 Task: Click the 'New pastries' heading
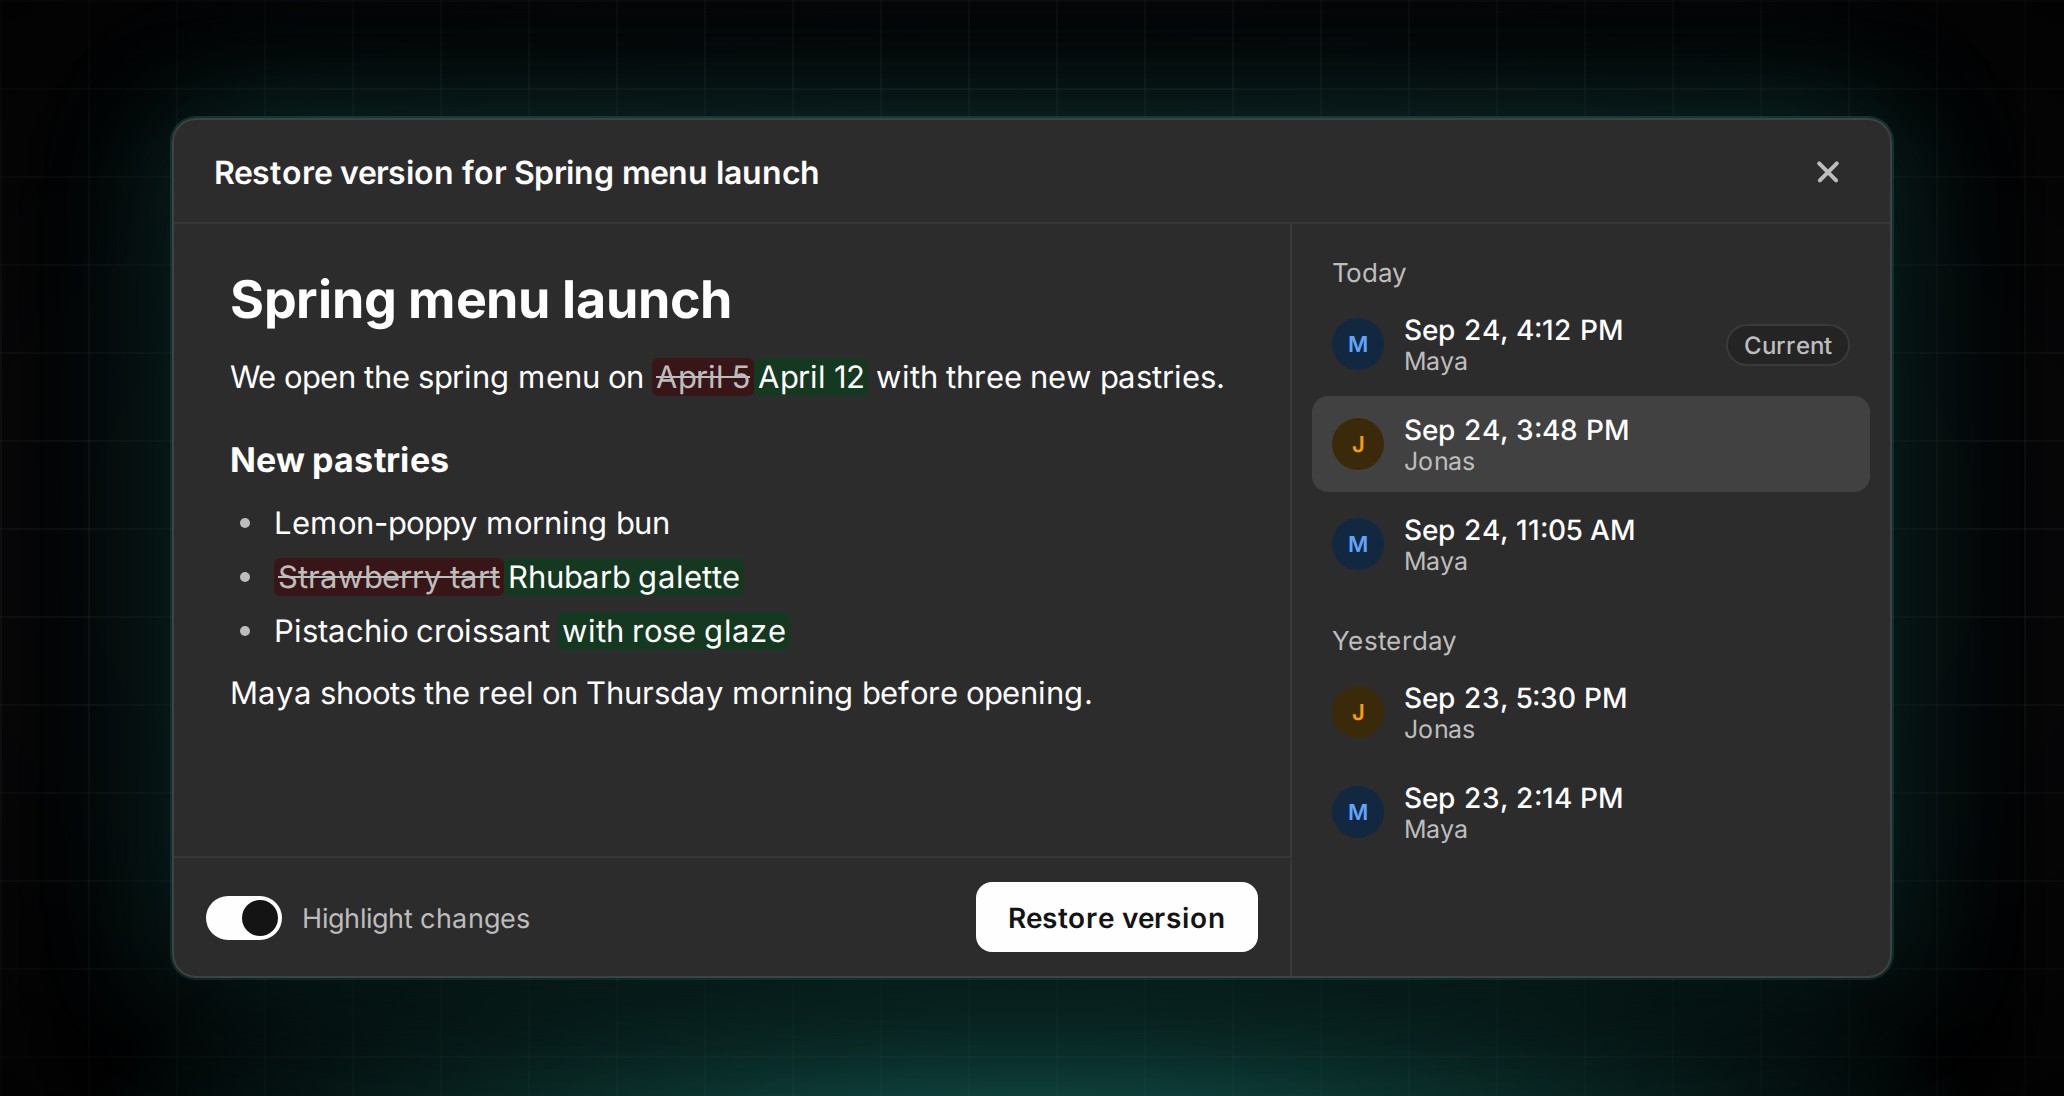point(339,460)
